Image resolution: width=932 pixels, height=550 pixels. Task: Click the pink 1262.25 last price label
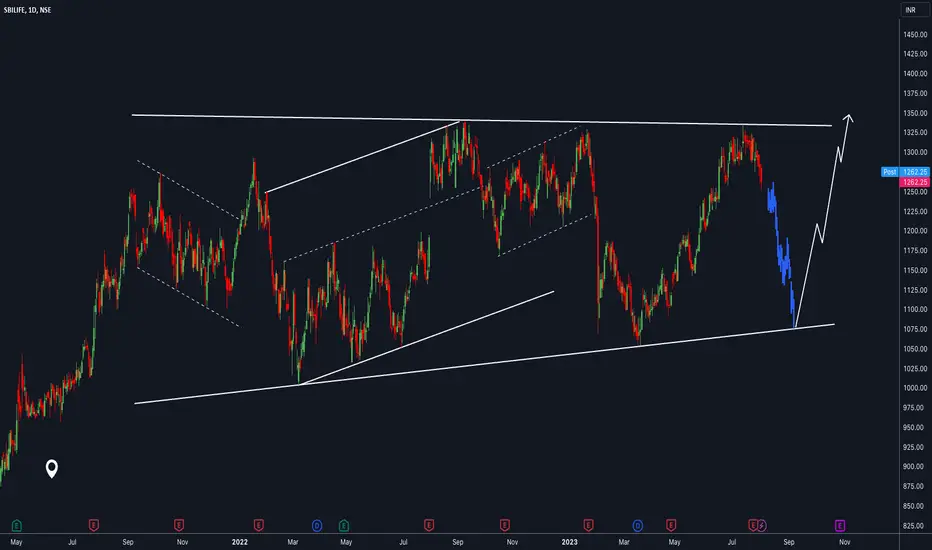point(914,182)
